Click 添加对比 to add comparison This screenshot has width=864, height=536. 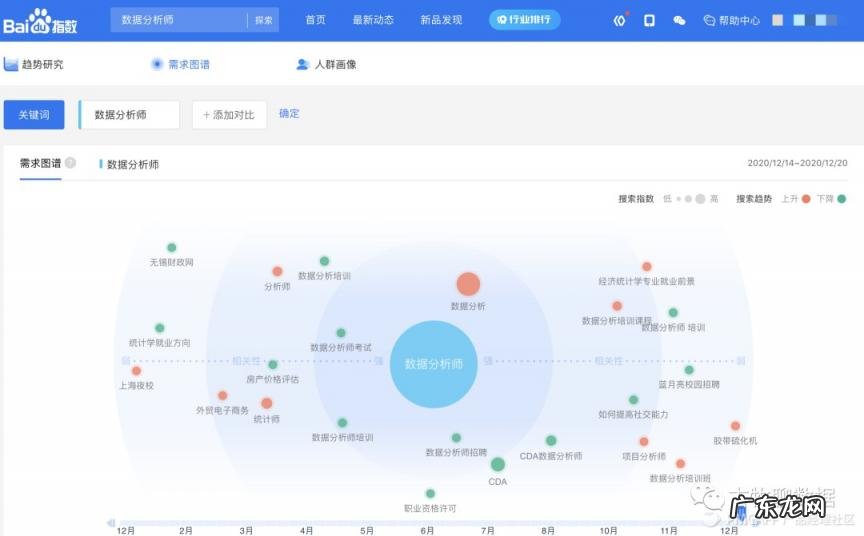tap(229, 115)
